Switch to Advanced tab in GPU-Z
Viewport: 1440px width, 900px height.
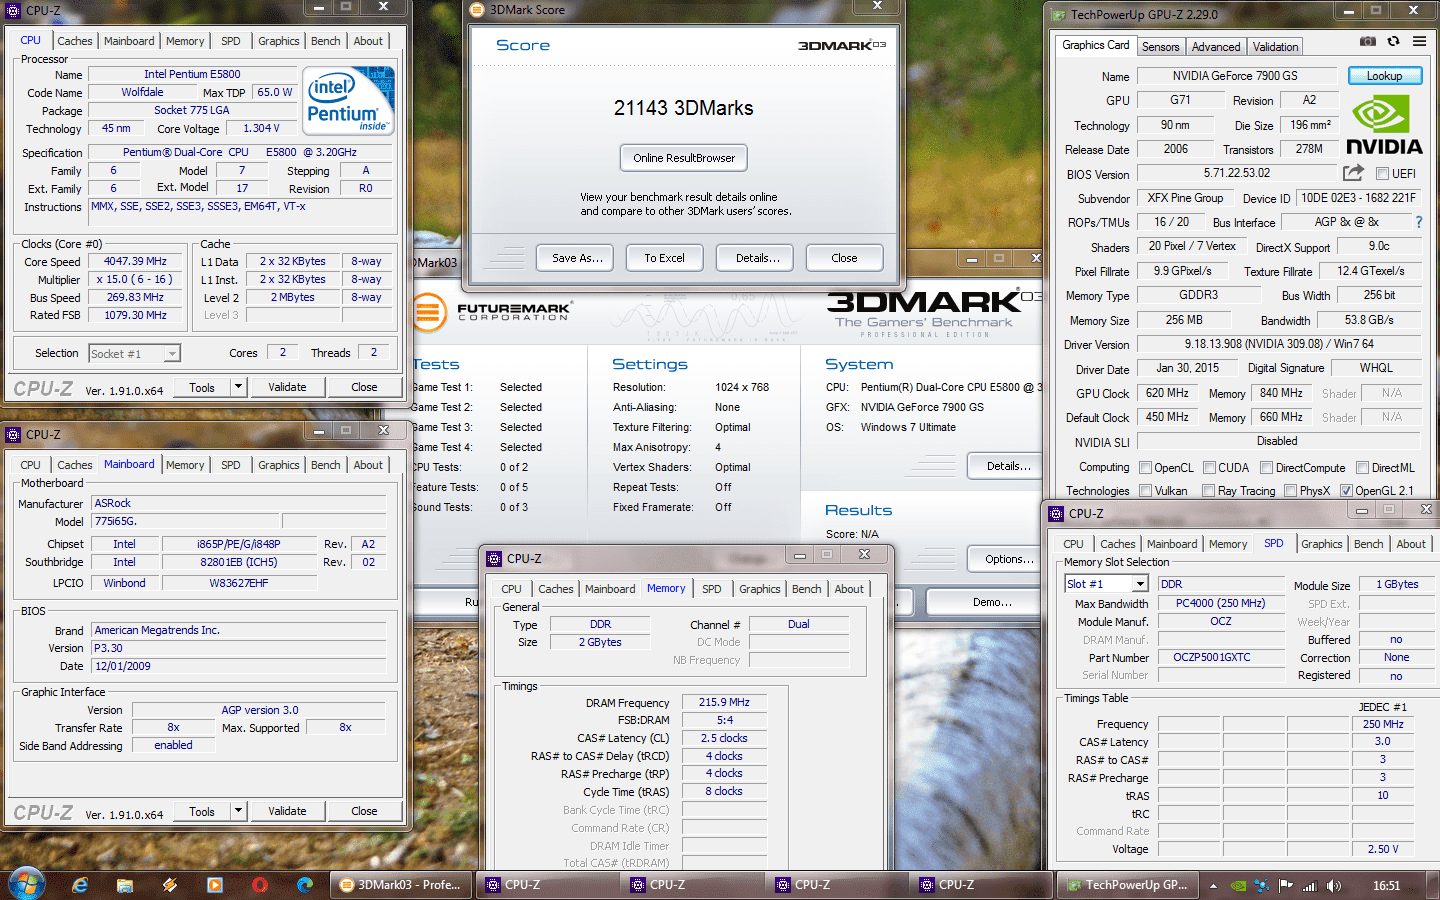1216,47
